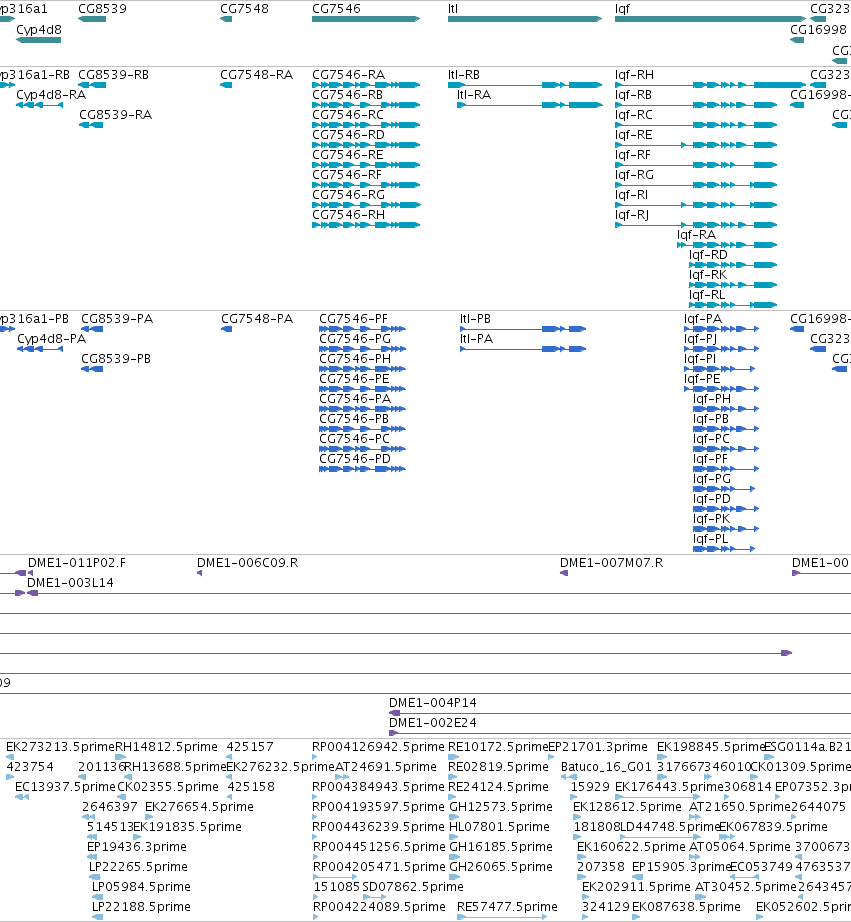Screen dimensions: 851x922
Task: Select the DME1-006C09.R BAC end
Action: [x=248, y=563]
